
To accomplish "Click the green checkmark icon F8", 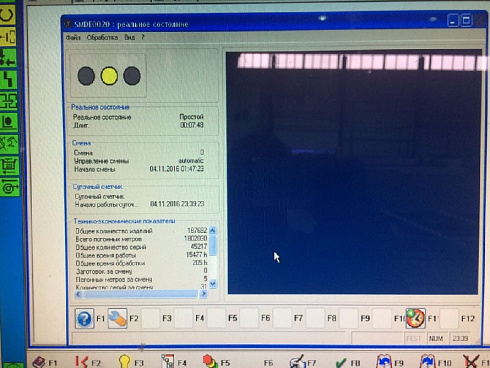I will 341,363.
